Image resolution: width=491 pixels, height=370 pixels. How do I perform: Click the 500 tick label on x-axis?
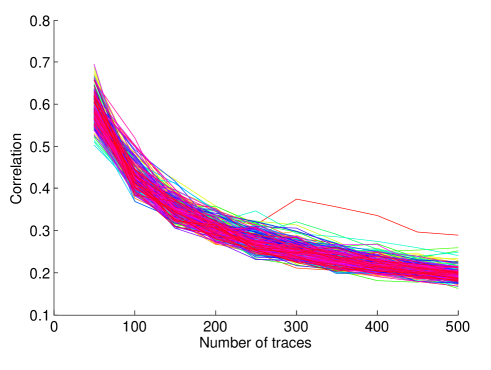458,327
